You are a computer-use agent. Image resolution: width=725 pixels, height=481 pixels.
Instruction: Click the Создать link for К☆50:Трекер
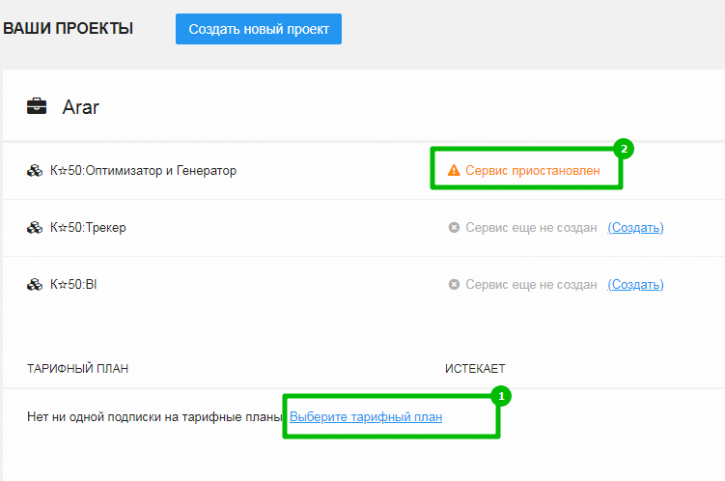click(635, 228)
